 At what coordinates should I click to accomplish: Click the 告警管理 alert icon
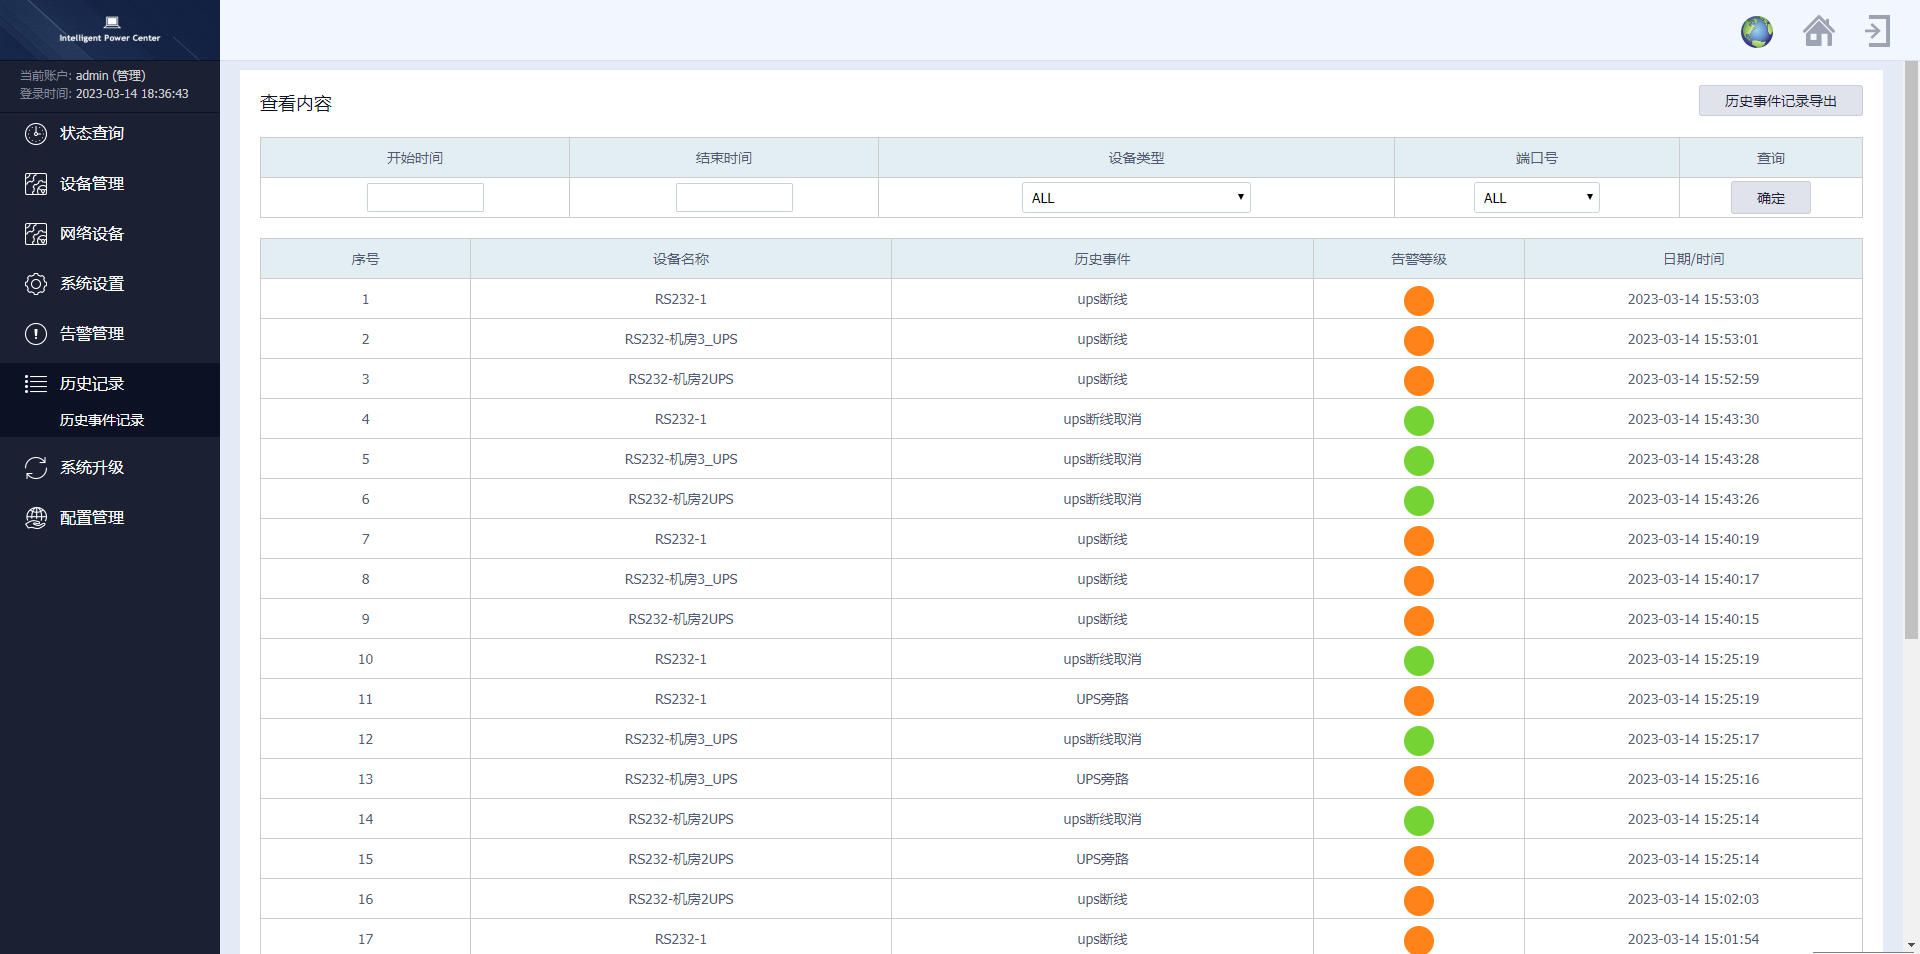[x=36, y=334]
